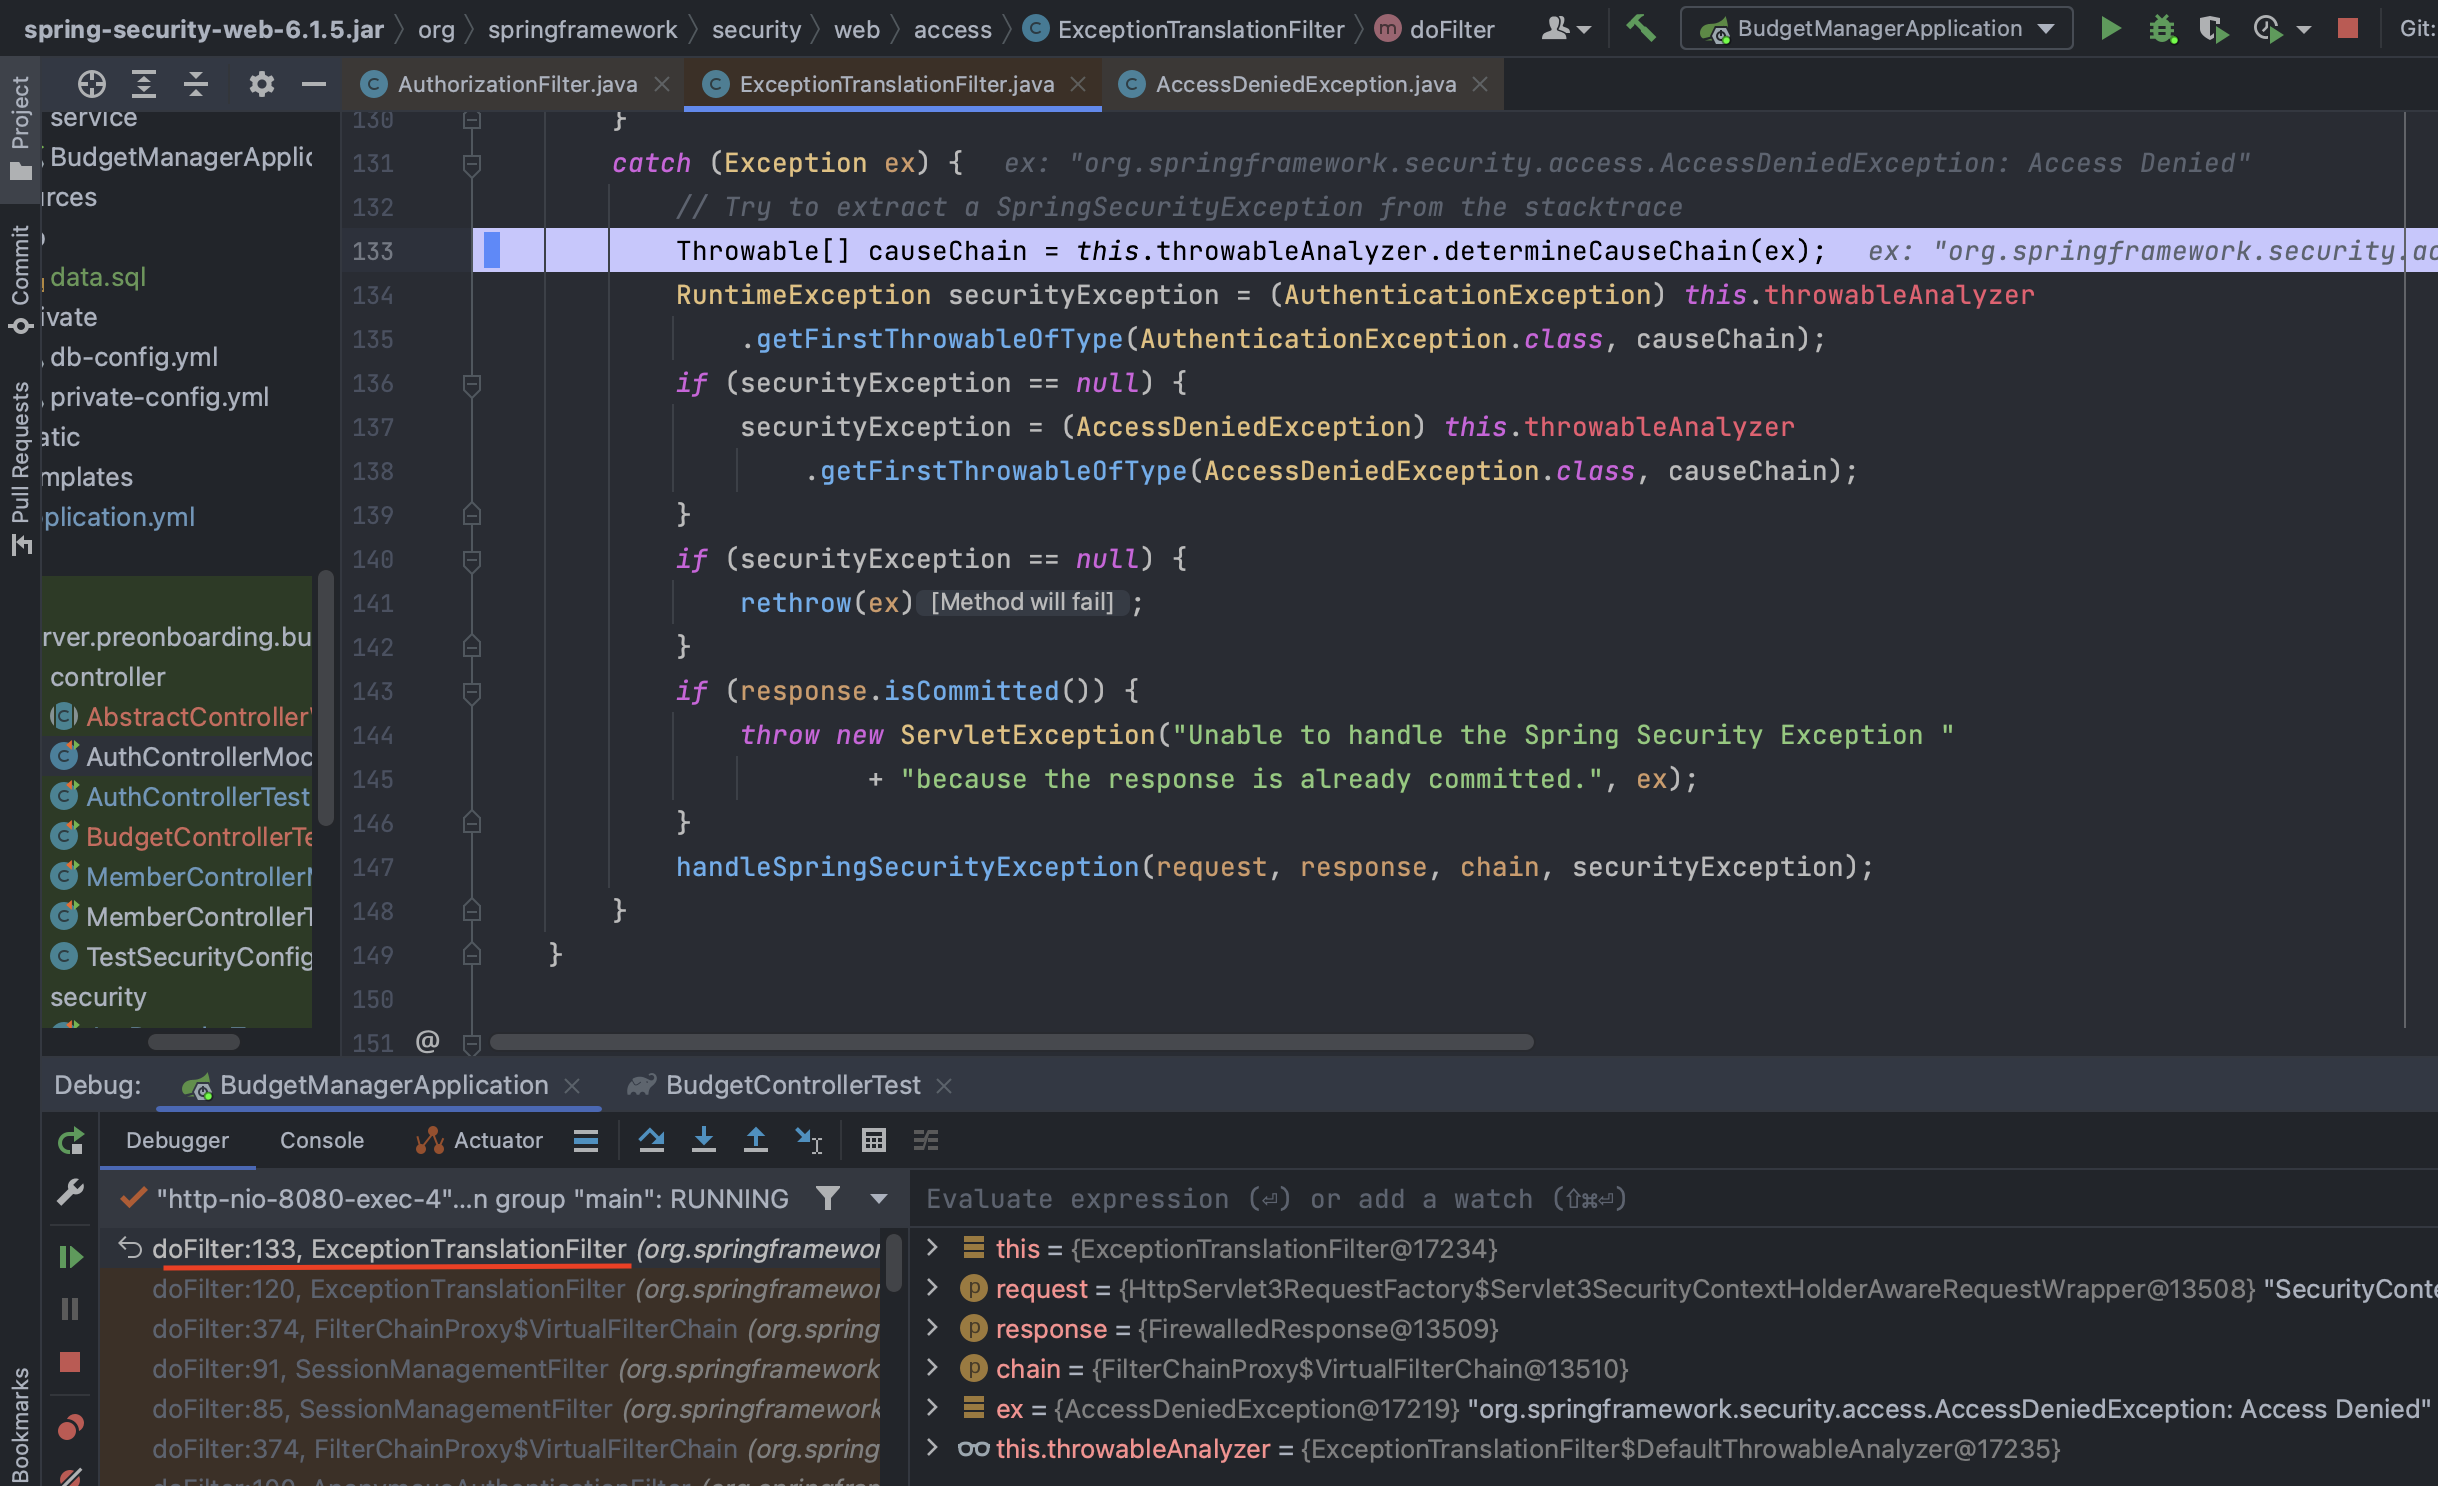This screenshot has height=1486, width=2438.
Task: Open dropdown arrow next to profiler icon
Action: tap(2304, 30)
